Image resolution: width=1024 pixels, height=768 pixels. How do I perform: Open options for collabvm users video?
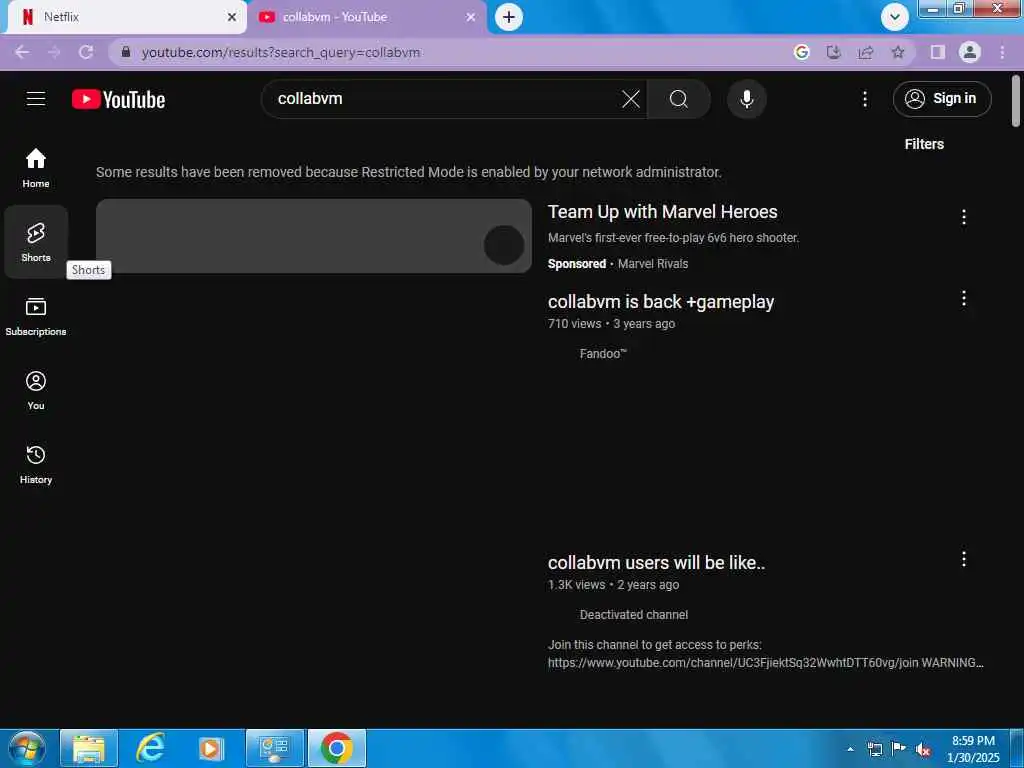pyautogui.click(x=963, y=559)
